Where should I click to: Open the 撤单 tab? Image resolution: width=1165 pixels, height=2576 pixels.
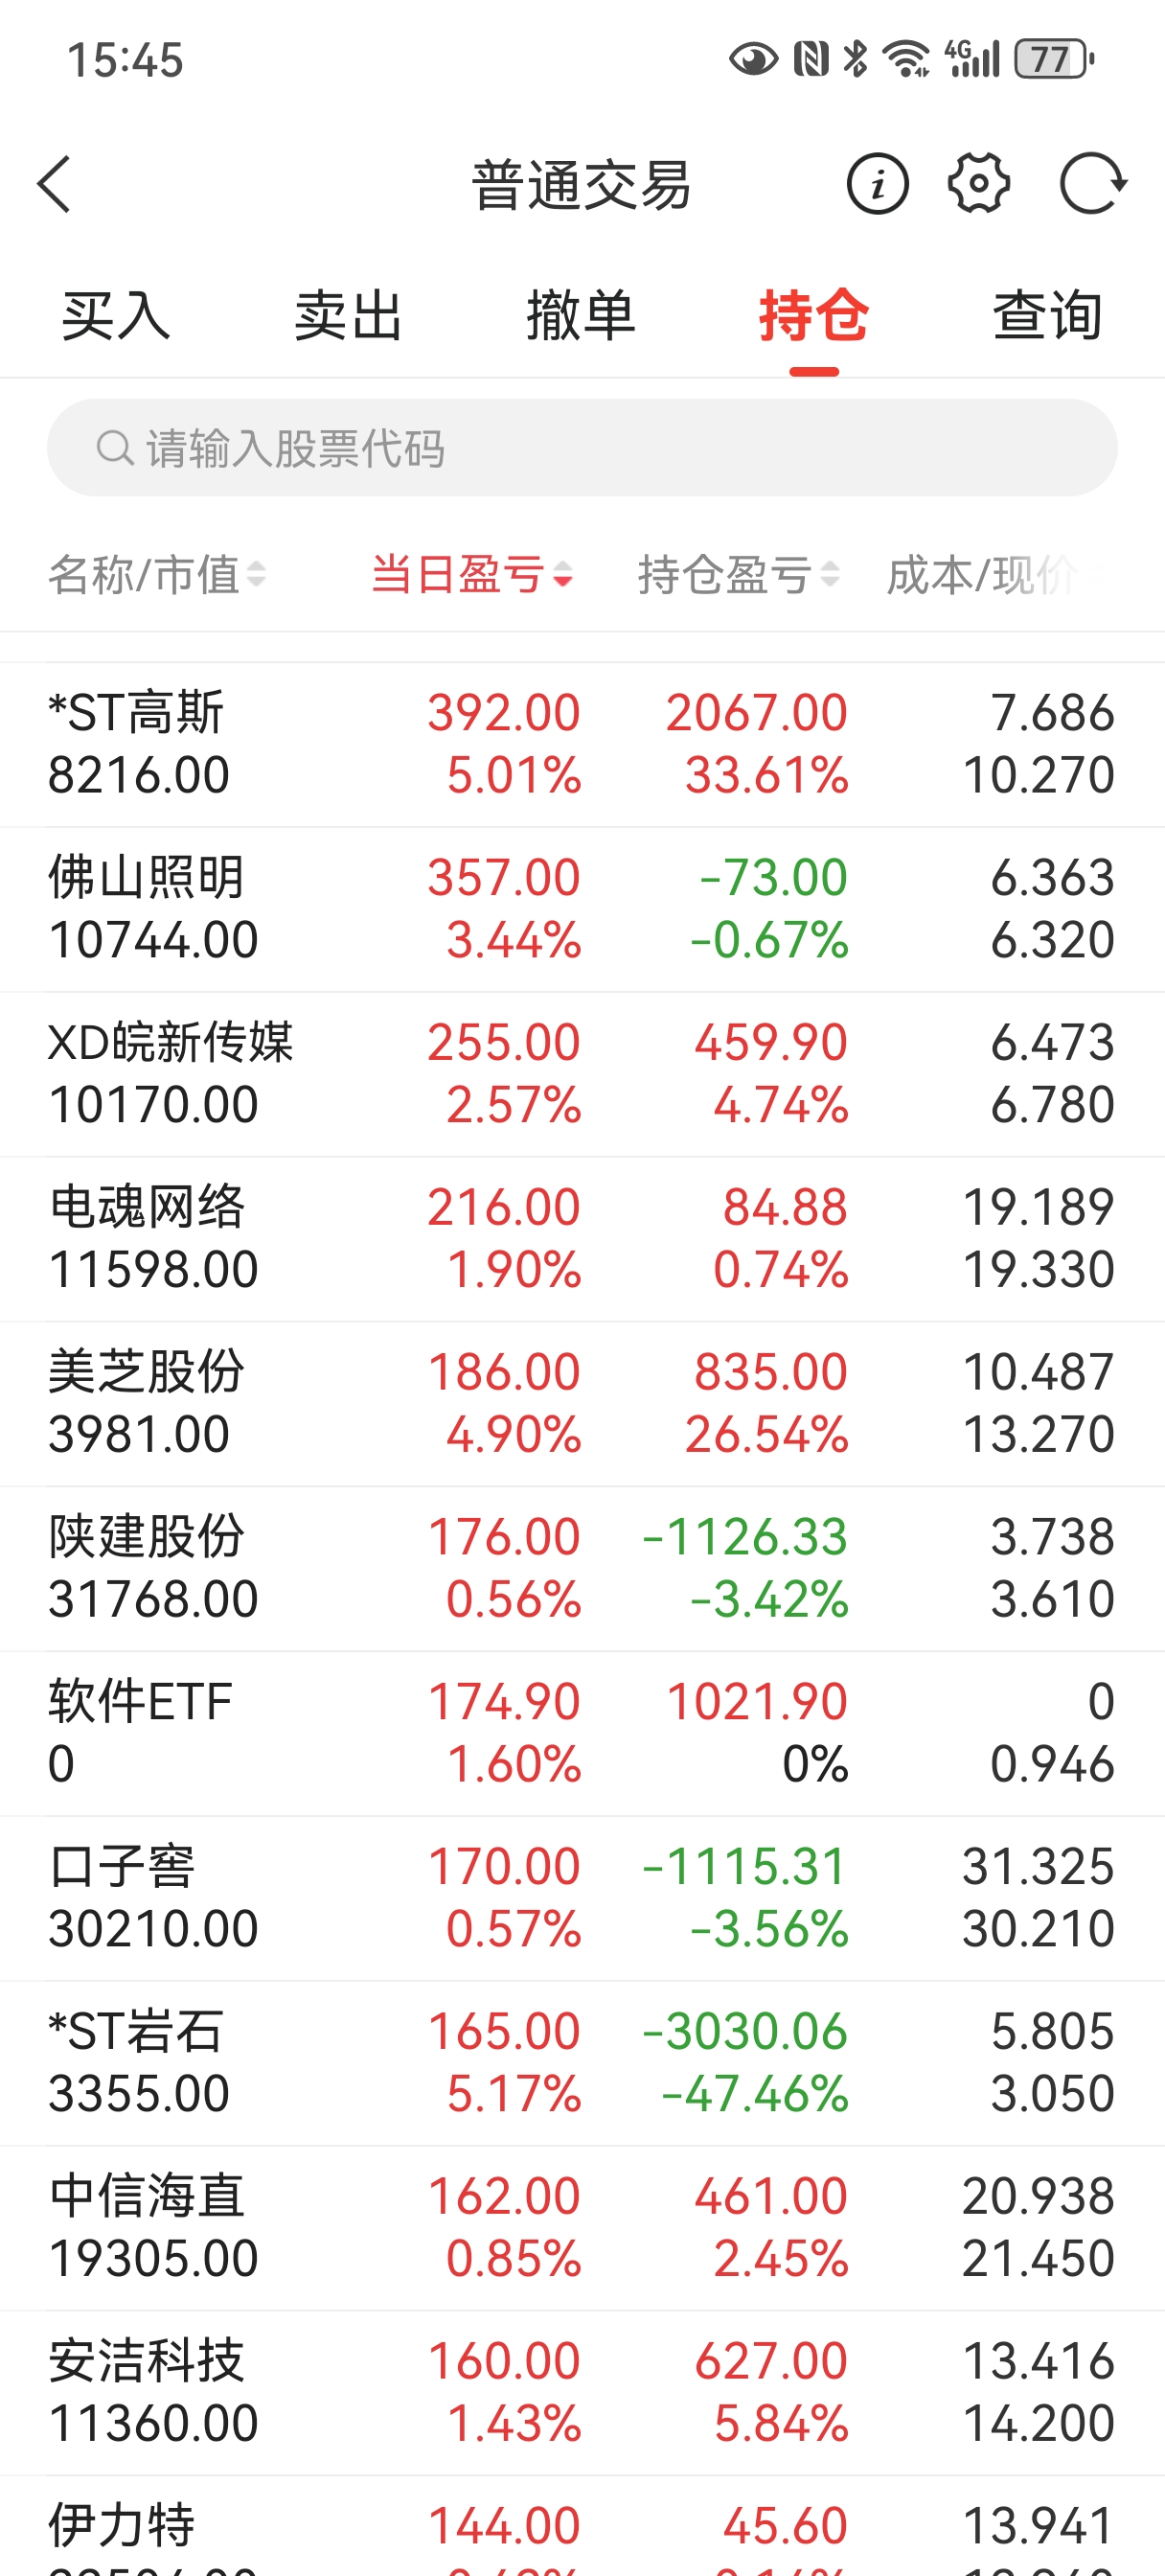point(581,316)
